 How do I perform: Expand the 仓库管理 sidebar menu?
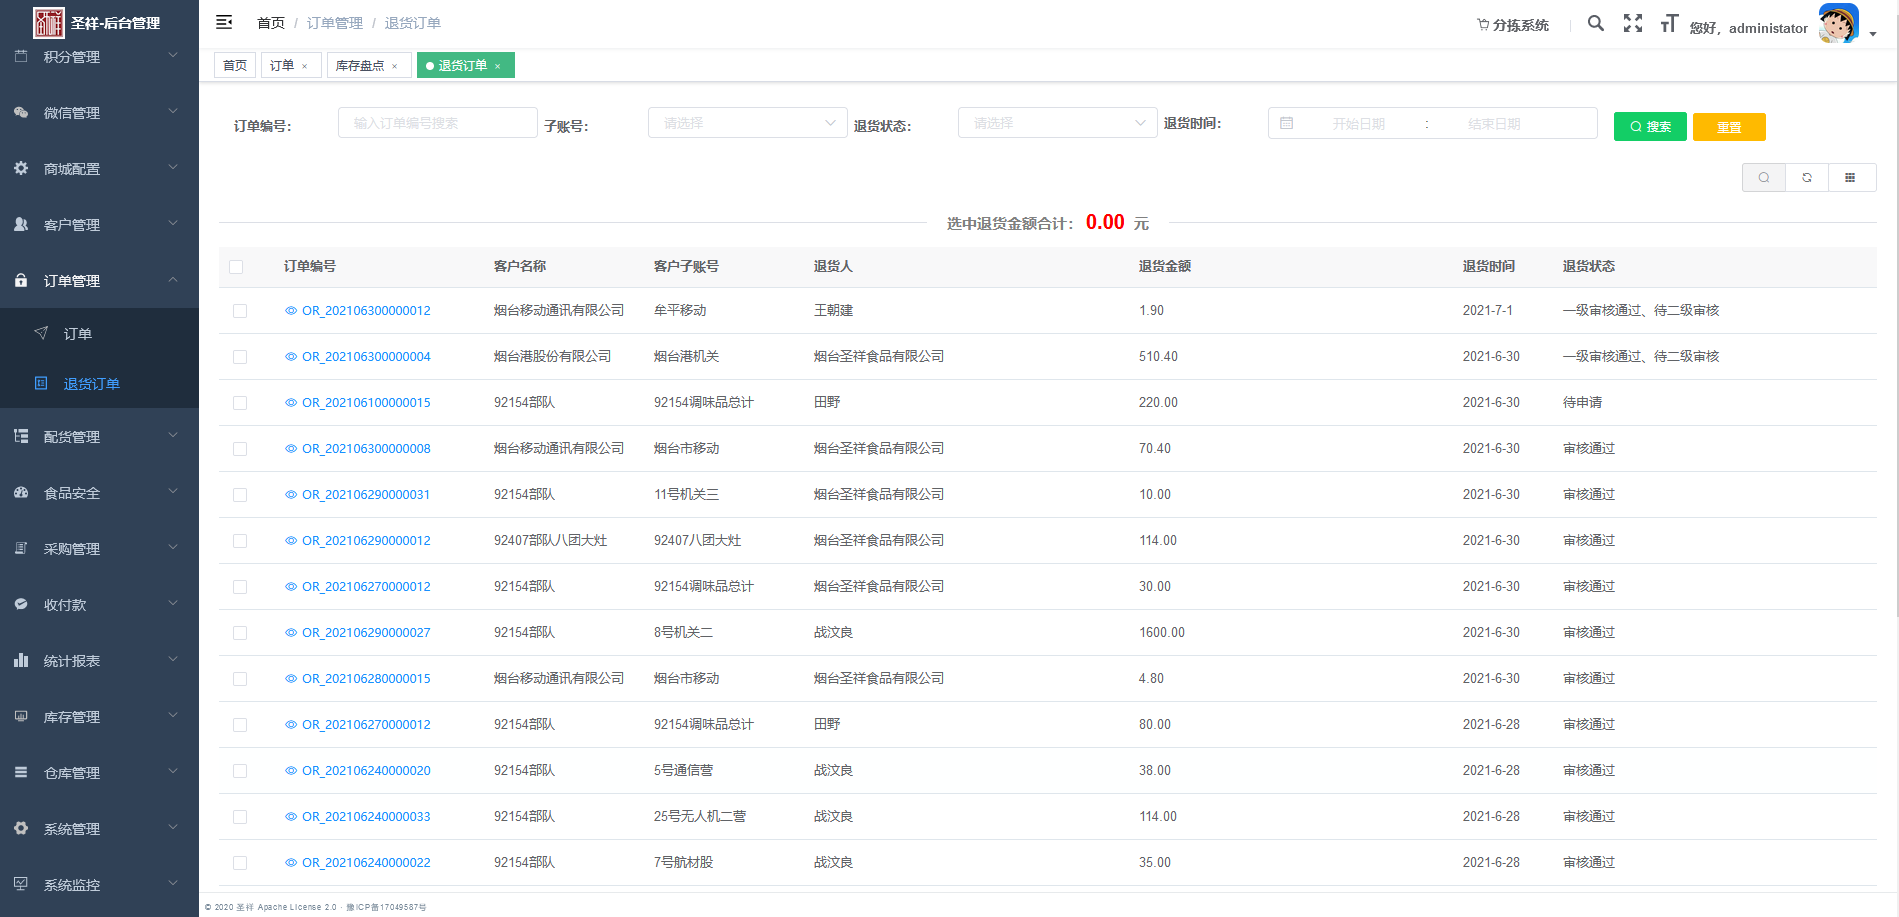tap(72, 772)
